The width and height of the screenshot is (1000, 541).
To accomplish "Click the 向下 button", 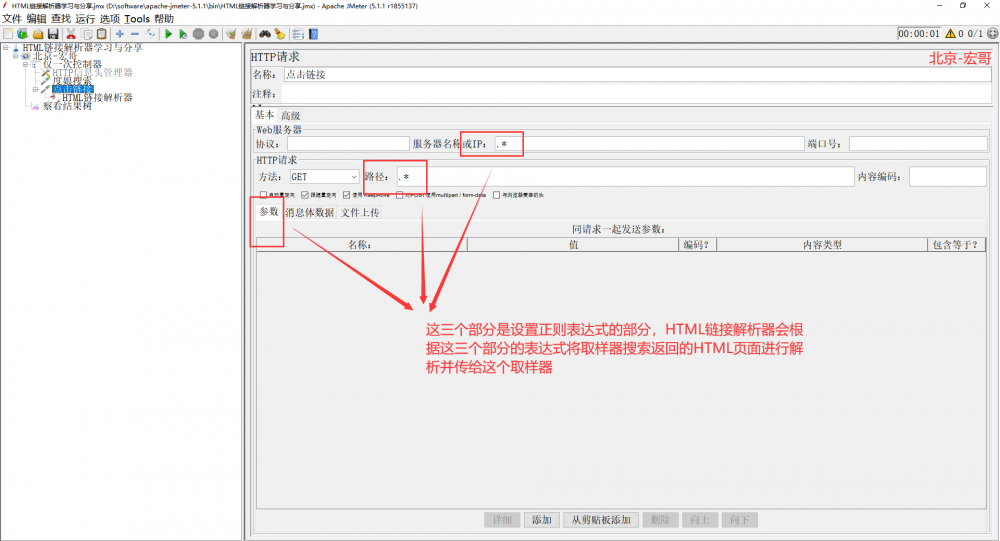I will pyautogui.click(x=739, y=520).
